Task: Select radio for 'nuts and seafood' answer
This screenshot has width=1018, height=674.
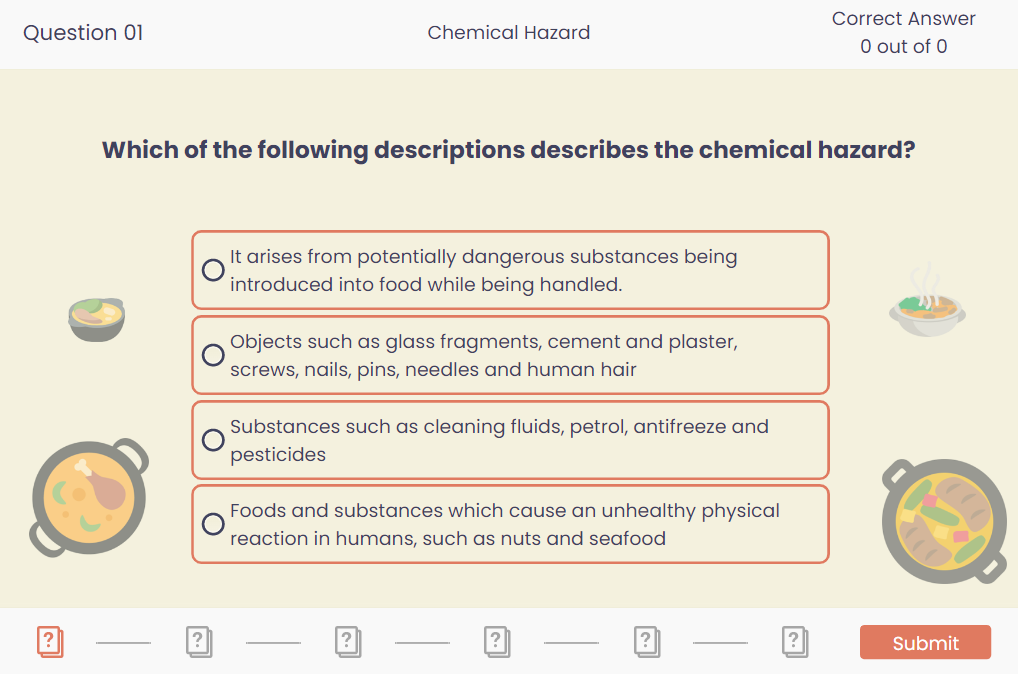Action: (213, 524)
